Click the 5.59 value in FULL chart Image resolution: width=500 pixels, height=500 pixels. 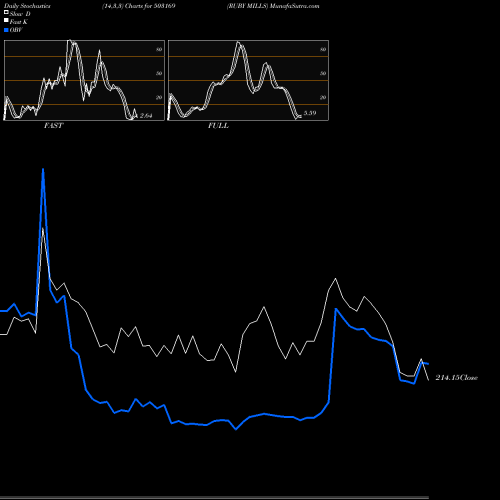point(310,113)
